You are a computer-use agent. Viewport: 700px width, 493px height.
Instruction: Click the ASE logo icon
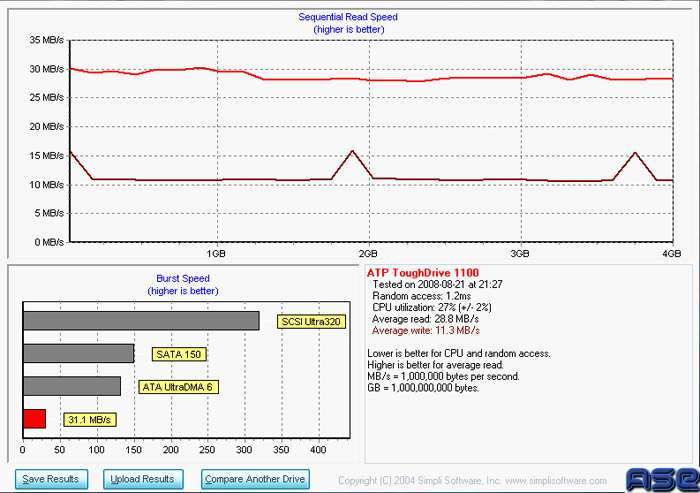(663, 480)
